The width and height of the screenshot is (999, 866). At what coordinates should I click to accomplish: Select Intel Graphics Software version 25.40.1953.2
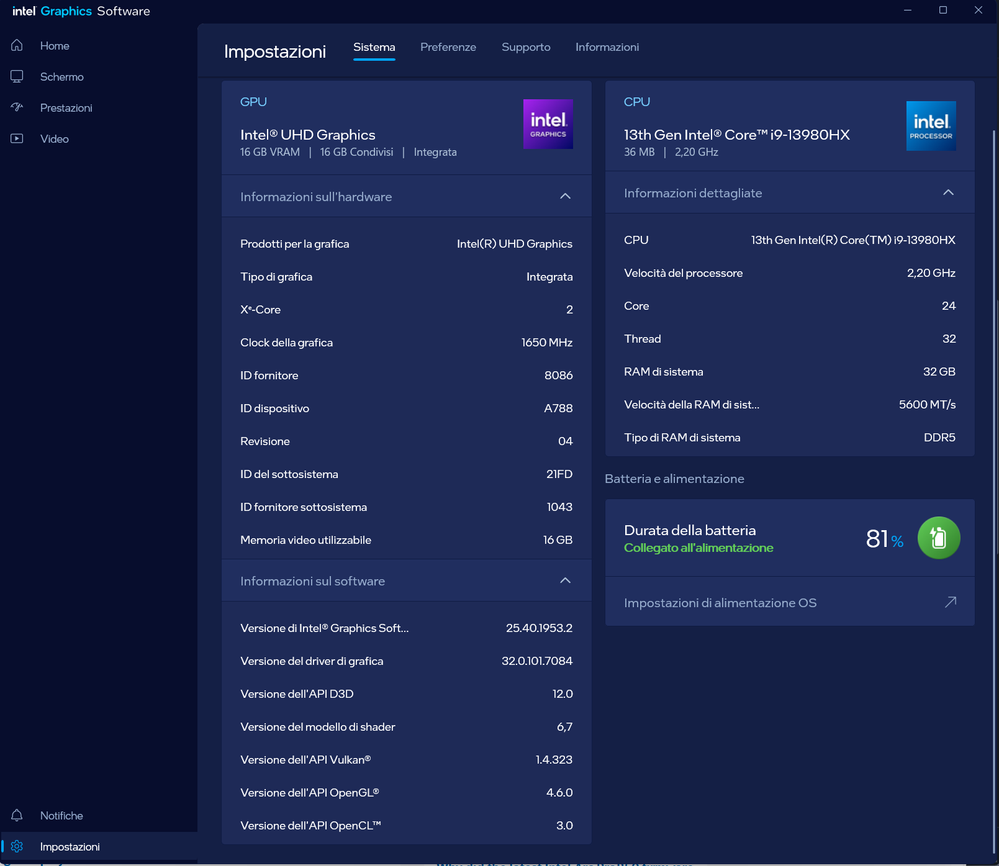click(x=539, y=628)
